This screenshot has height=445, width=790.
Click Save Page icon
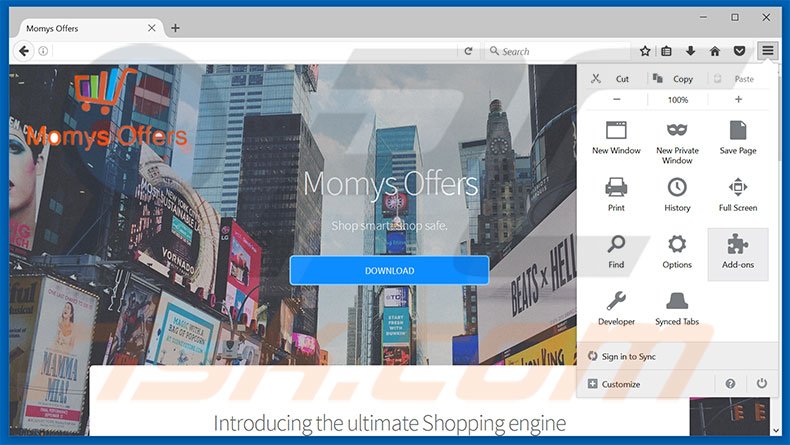pos(738,131)
